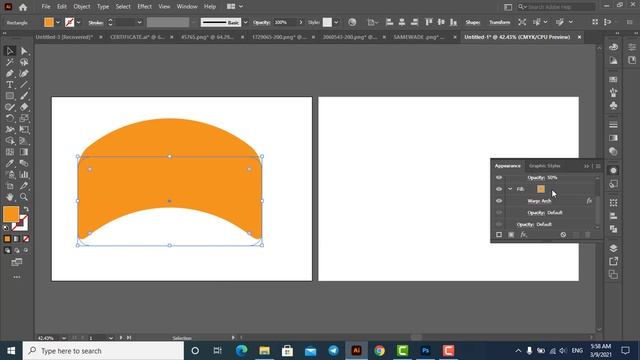Click Add New Effect fx icon in Appearance panel
The image size is (640, 360).
click(524, 235)
